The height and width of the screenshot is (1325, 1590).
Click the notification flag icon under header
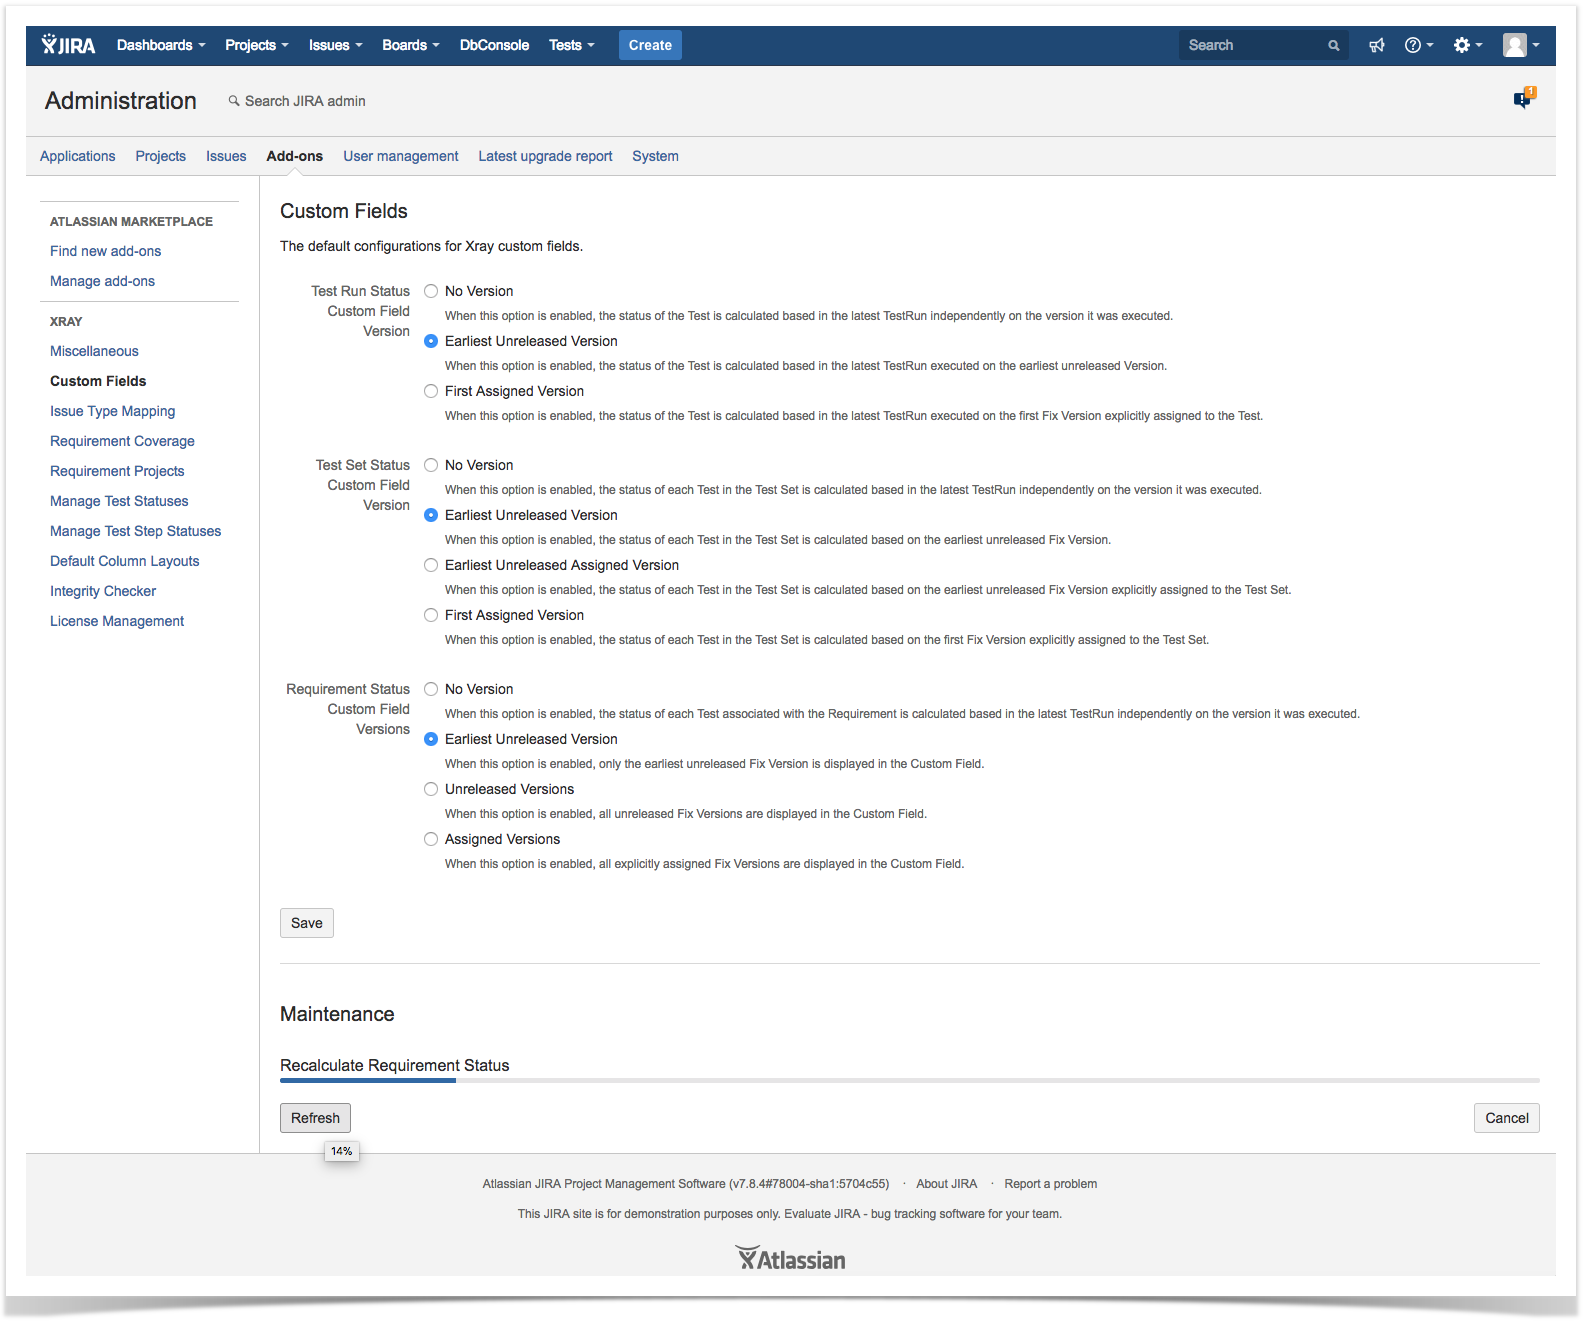(x=1524, y=98)
